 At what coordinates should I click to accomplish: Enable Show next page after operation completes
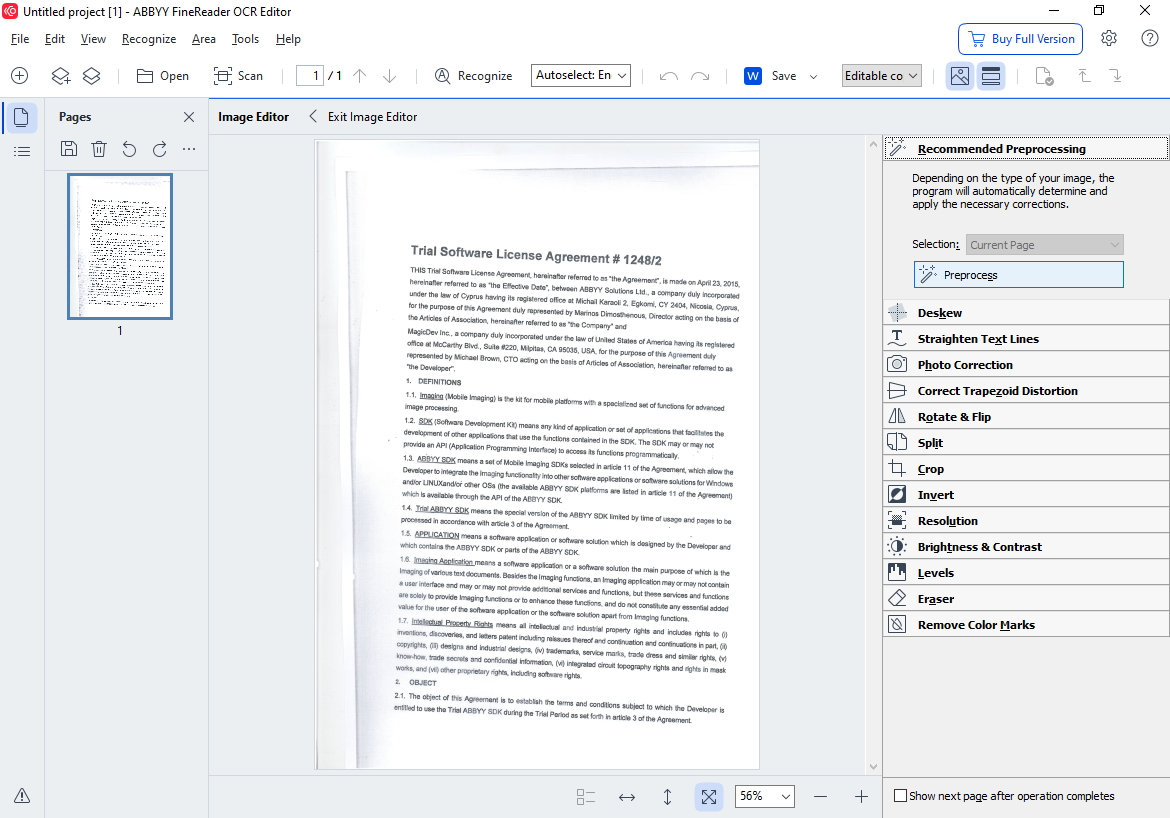tap(901, 796)
